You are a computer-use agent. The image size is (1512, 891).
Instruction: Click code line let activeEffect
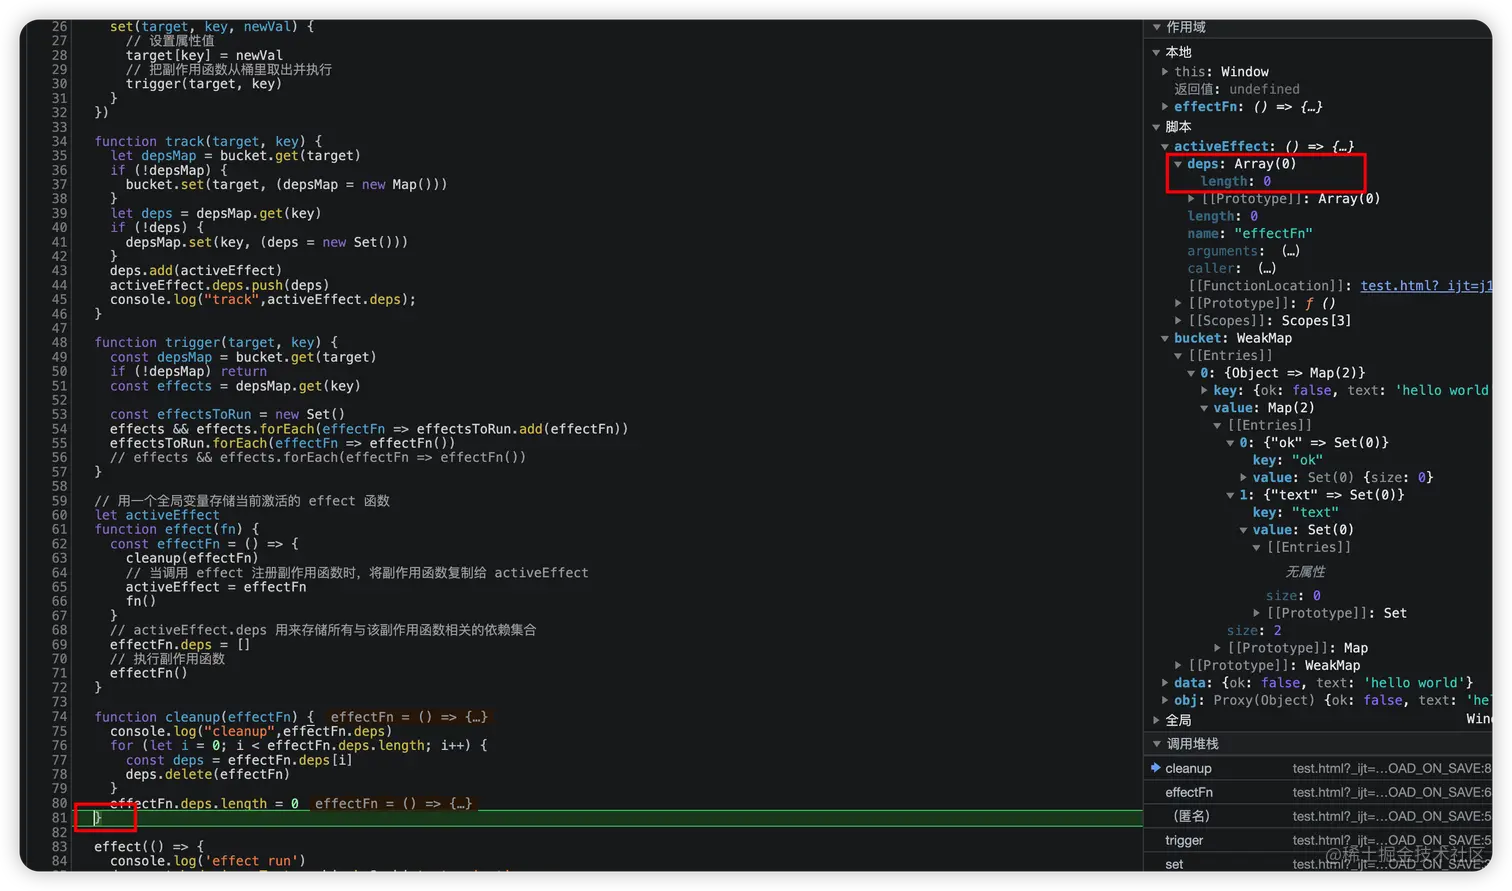[x=157, y=515]
